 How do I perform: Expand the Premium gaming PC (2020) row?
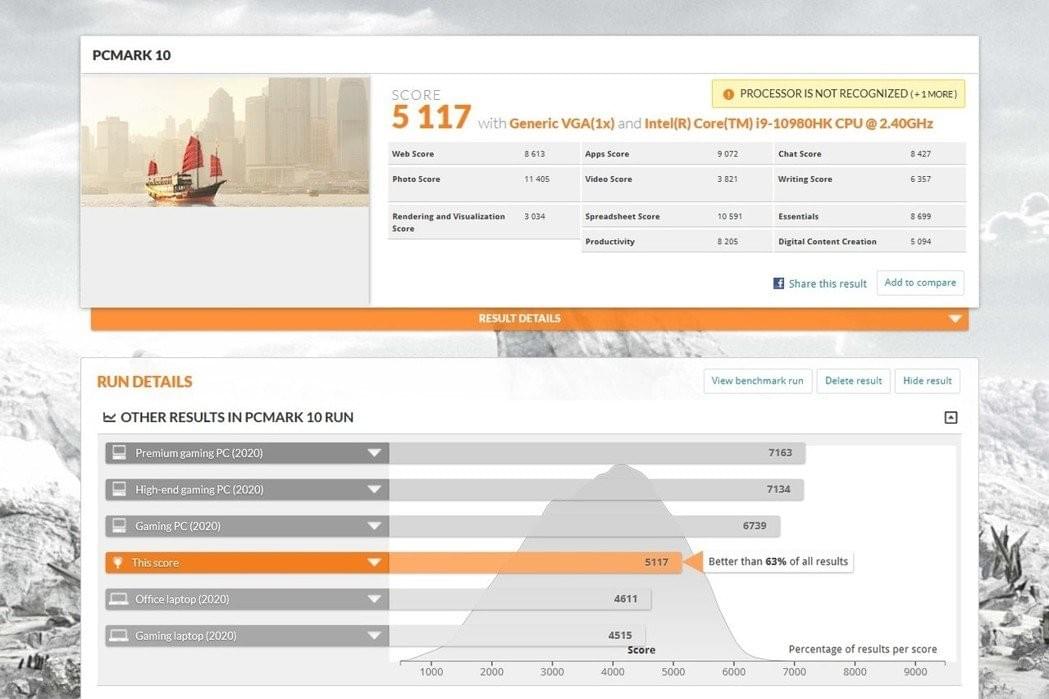coord(374,453)
